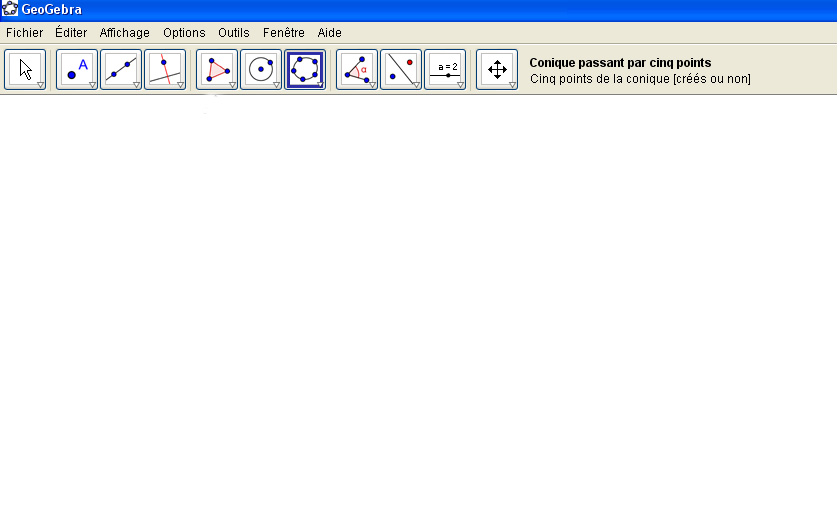Select the Move arrow tool
Image resolution: width=840 pixels, height=525 pixels.
click(x=25, y=69)
